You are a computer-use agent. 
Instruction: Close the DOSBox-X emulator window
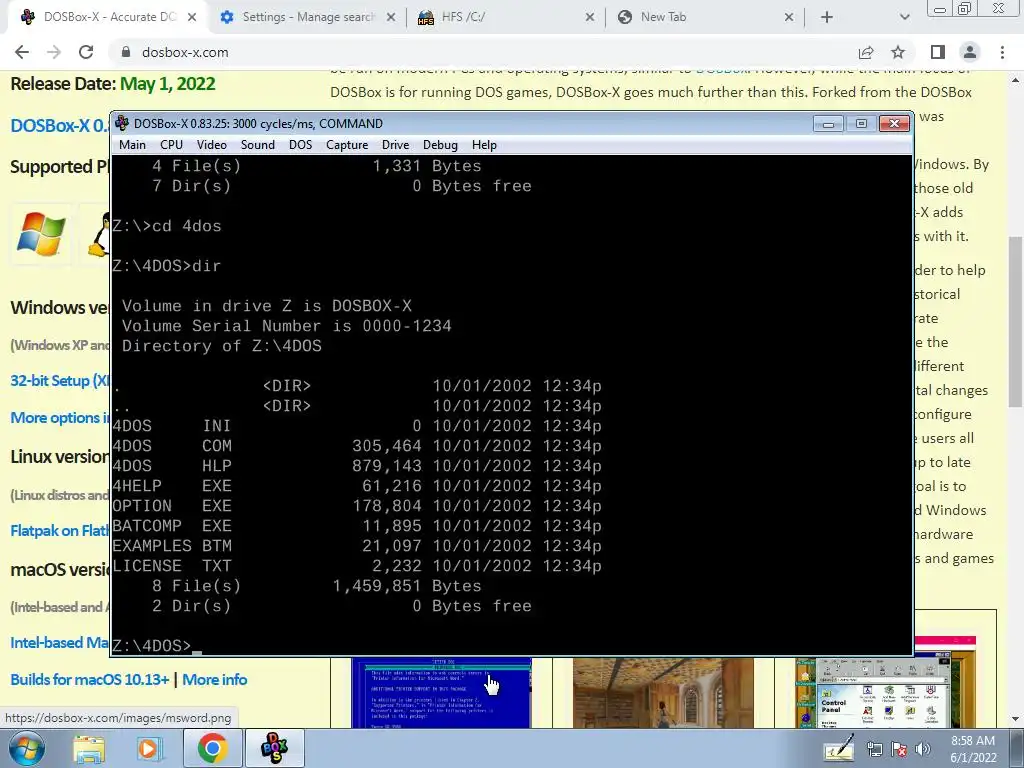(894, 123)
